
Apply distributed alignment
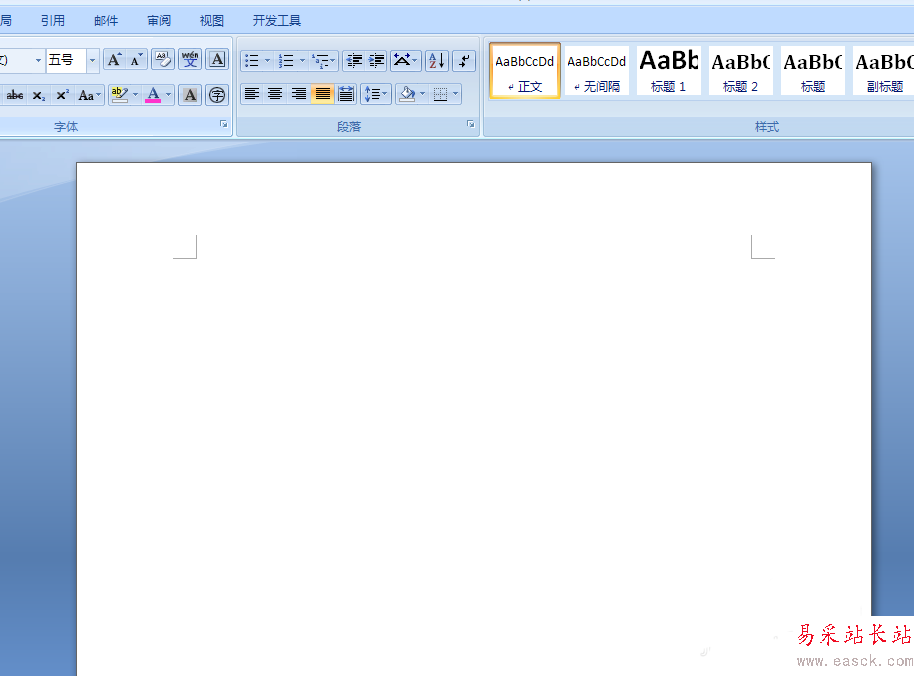coord(346,94)
